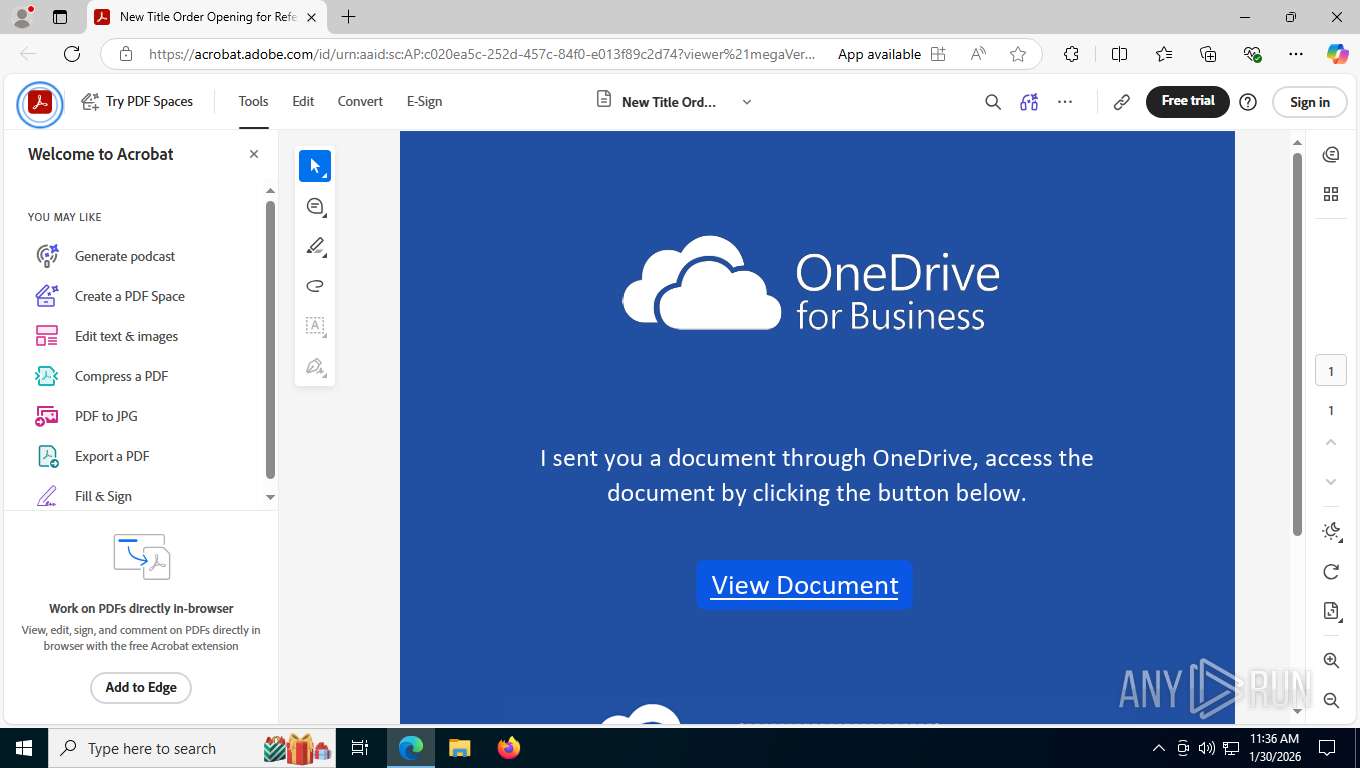Viewport: 1360px width, 768px height.
Task: Go to next page with down chevron
Action: 1331,482
